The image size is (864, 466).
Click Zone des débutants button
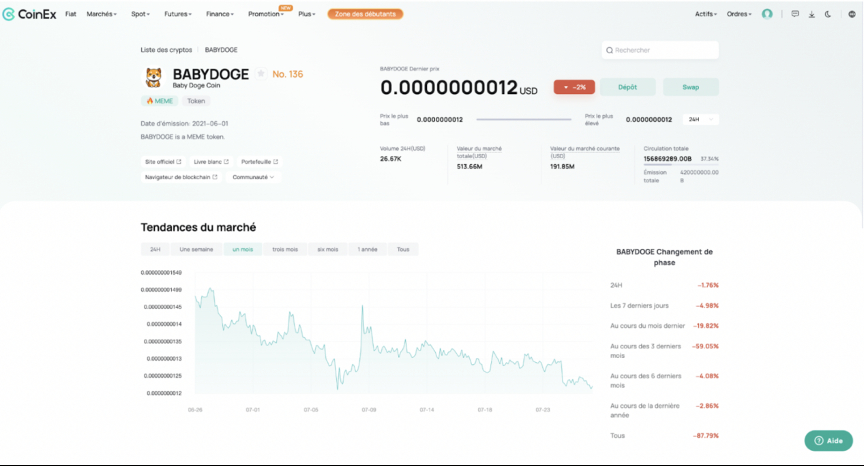365,14
